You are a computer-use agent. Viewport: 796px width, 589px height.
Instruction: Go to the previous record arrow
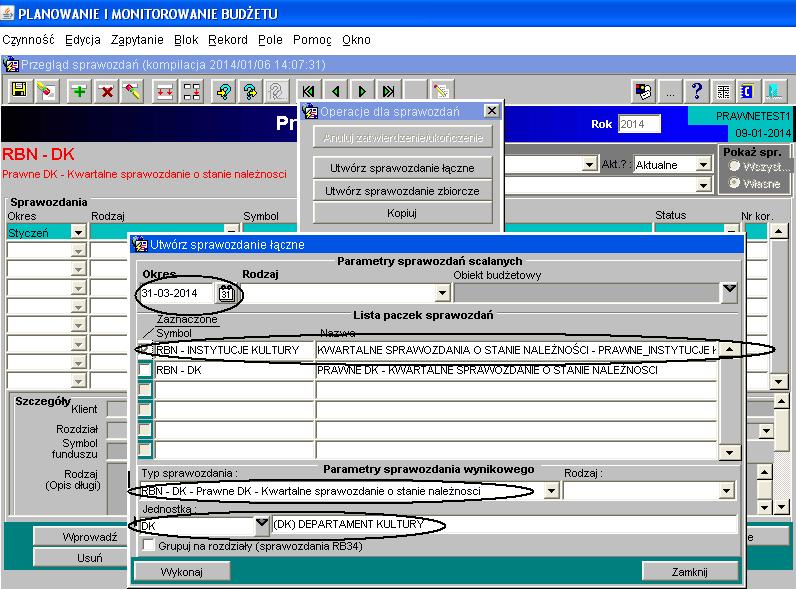click(x=335, y=91)
